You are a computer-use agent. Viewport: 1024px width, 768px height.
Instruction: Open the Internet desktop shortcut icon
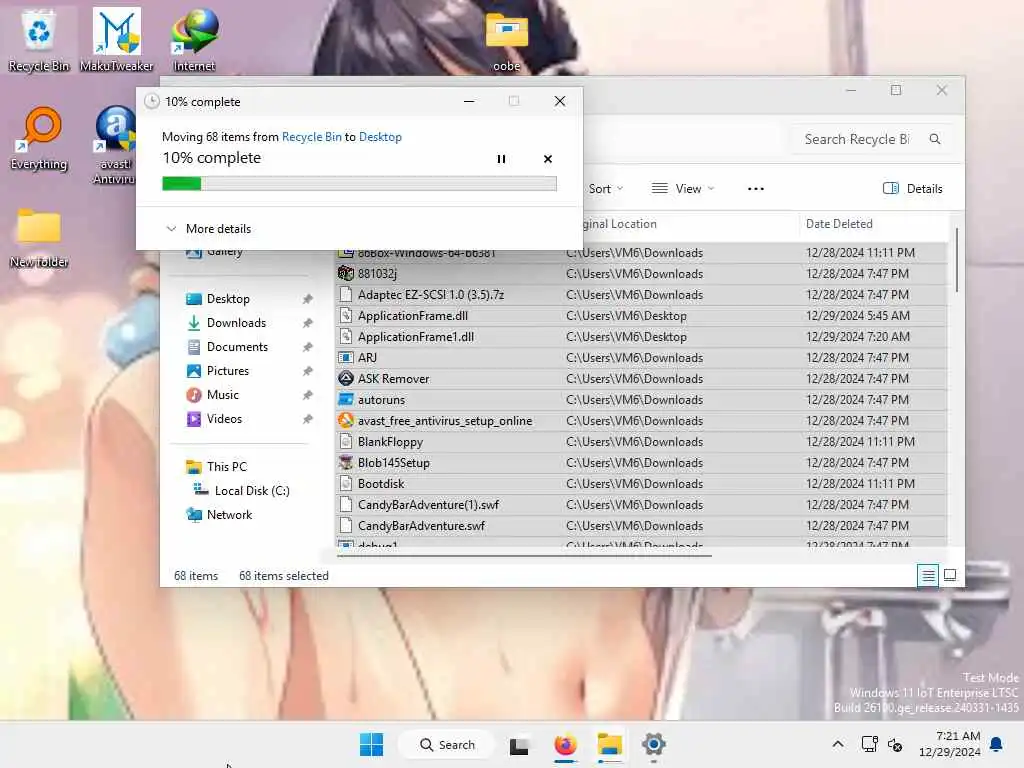194,39
